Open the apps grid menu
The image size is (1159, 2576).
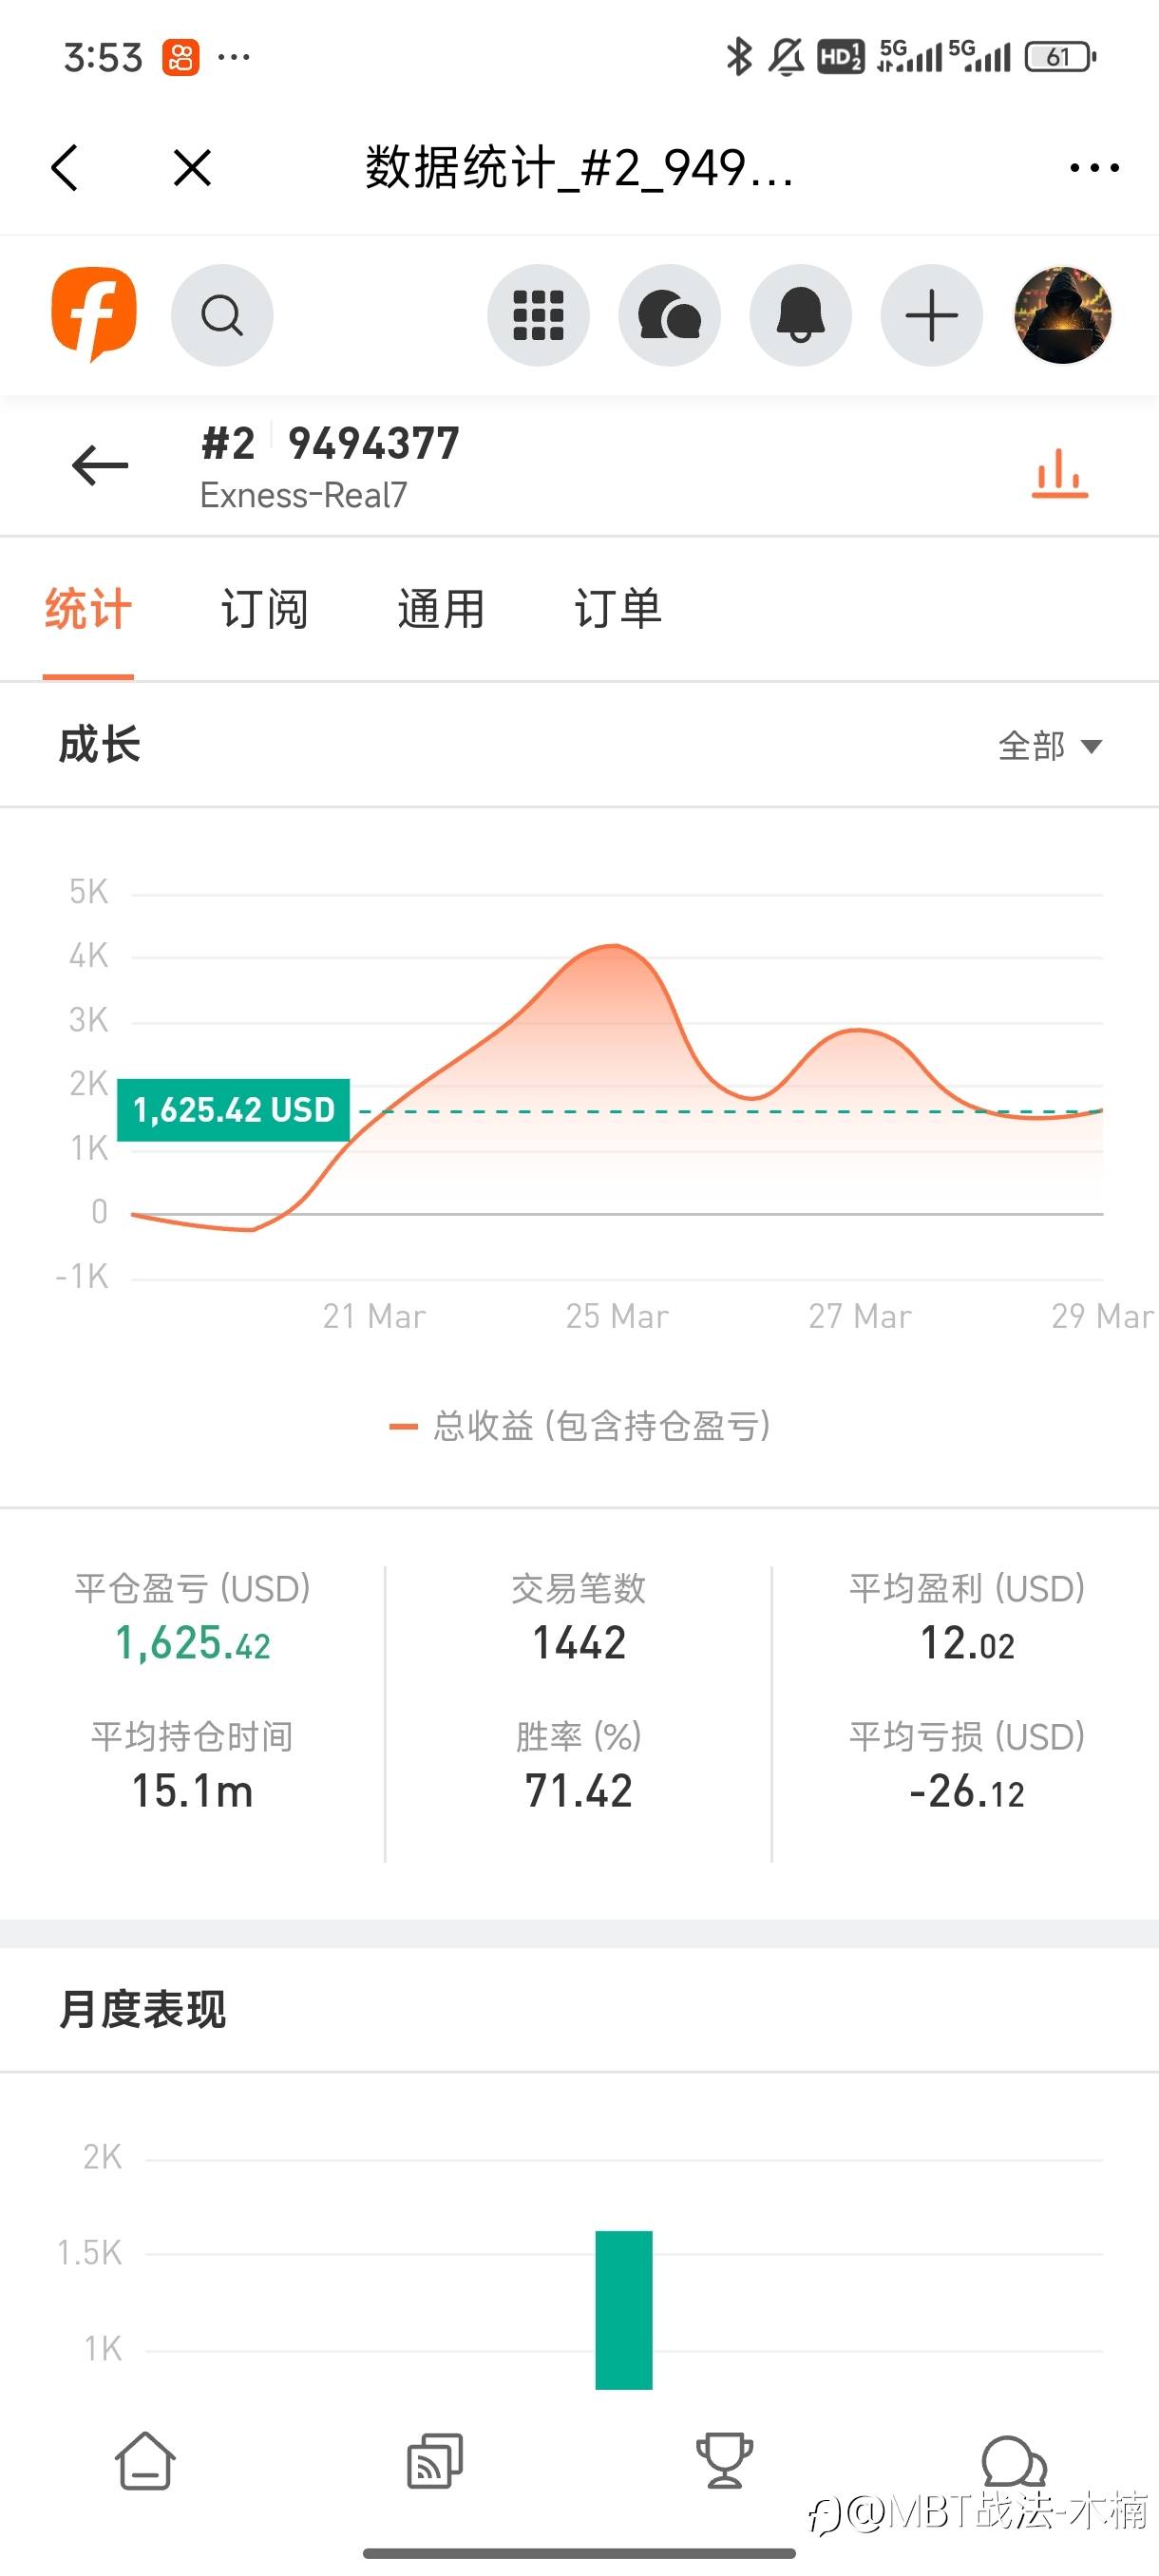[538, 315]
